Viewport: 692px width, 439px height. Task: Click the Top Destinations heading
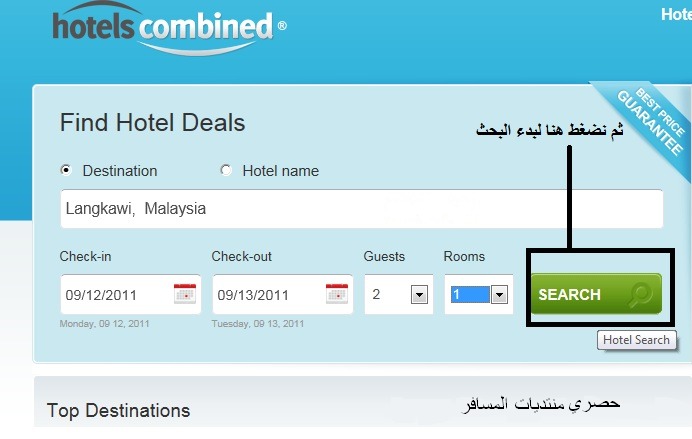(118, 410)
